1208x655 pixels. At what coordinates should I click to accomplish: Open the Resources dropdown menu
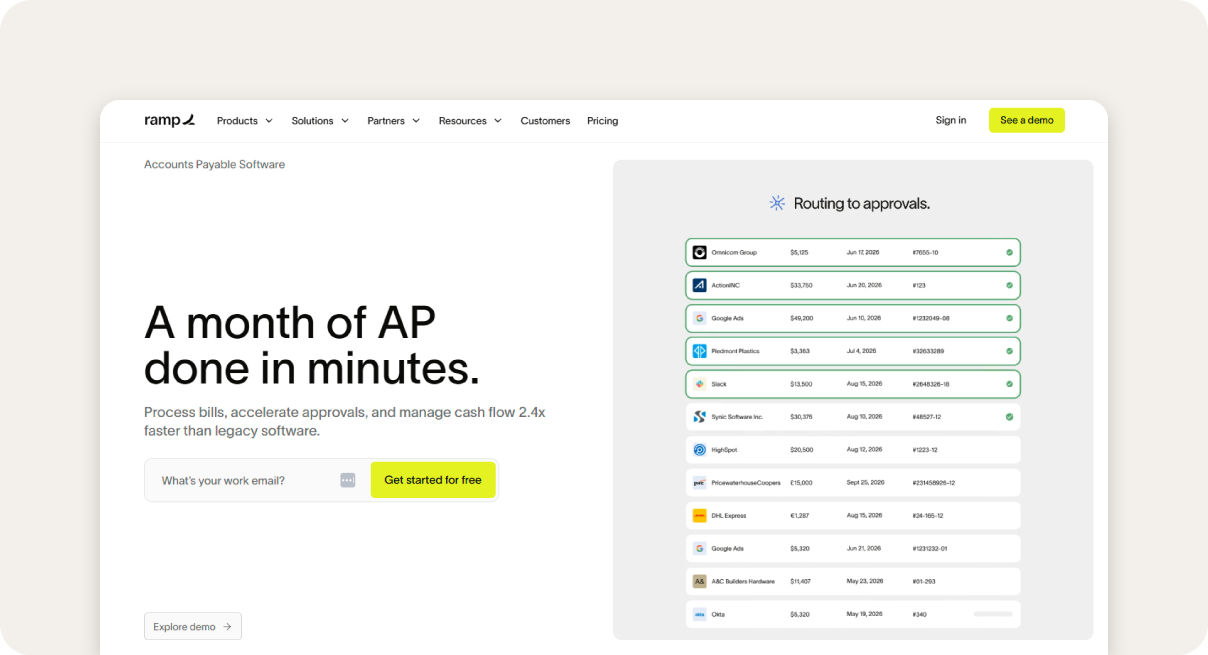coord(470,121)
